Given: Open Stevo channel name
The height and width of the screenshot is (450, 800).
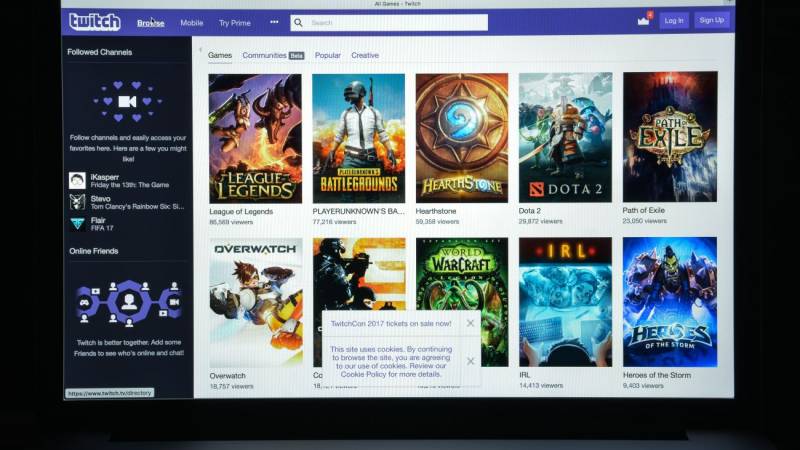Looking at the screenshot, I should 101,198.
